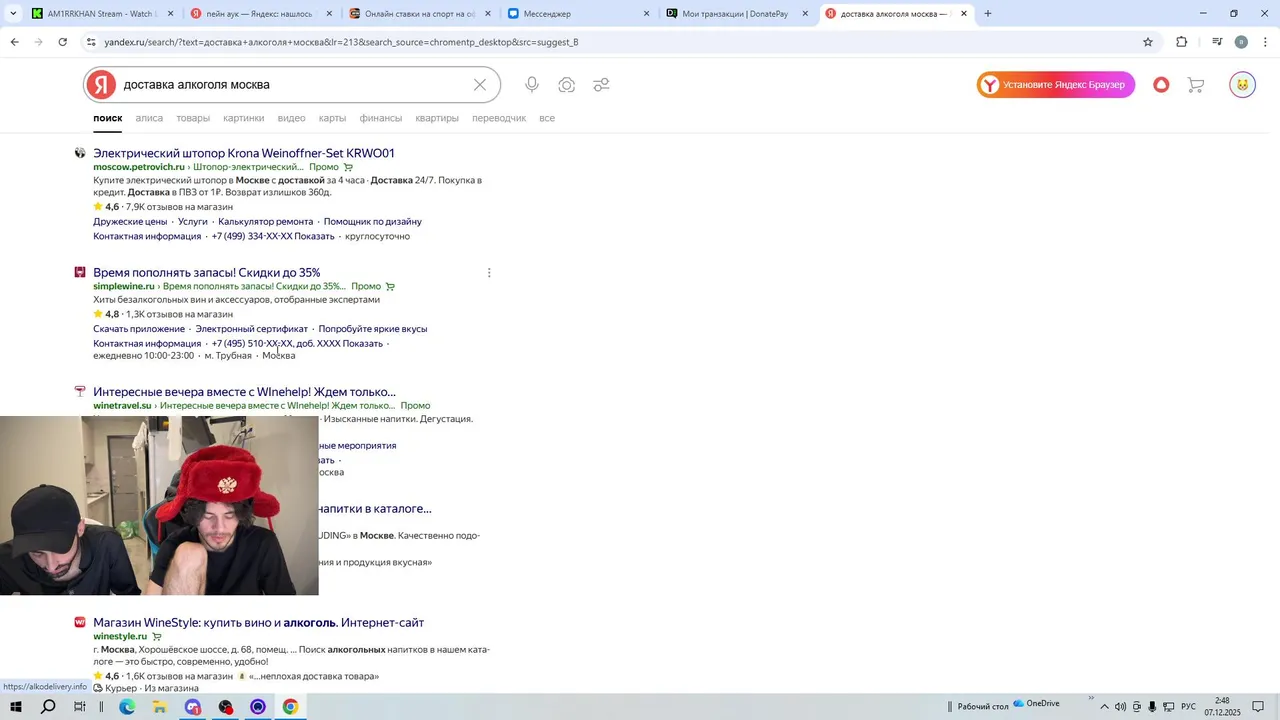Bookmark this page with star icon
The image size is (1280, 720).
click(x=1148, y=42)
